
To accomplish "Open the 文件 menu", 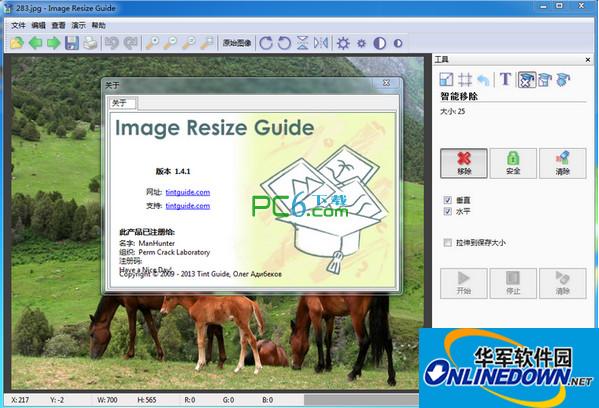I will pyautogui.click(x=18, y=26).
